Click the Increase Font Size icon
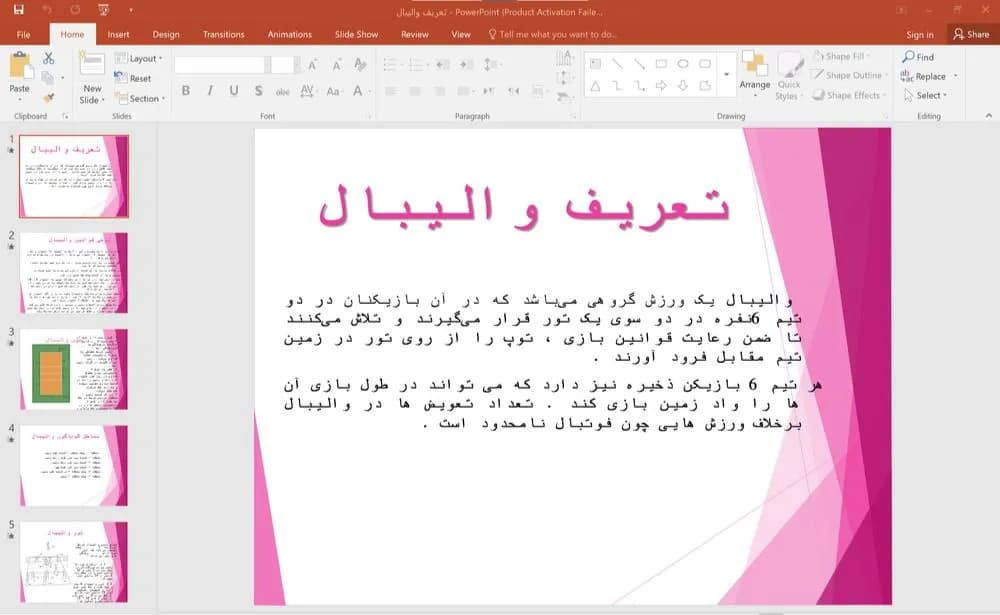Screen dimensions: 1000x615 [x=312, y=64]
